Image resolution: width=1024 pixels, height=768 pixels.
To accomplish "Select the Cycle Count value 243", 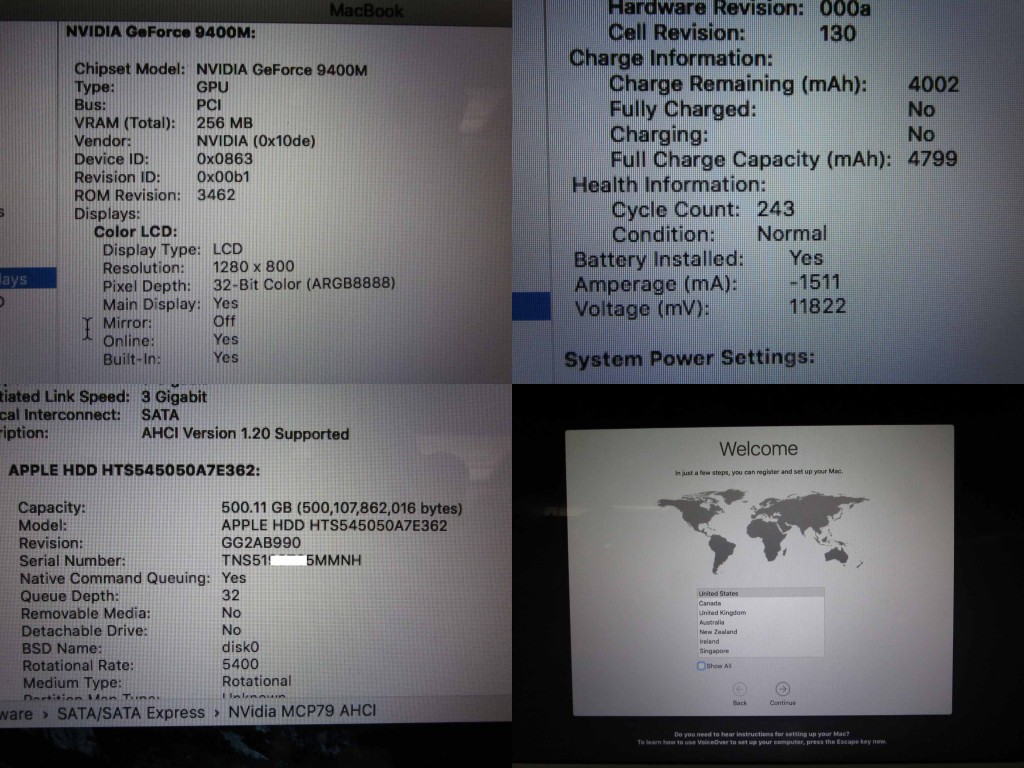I will (775, 209).
